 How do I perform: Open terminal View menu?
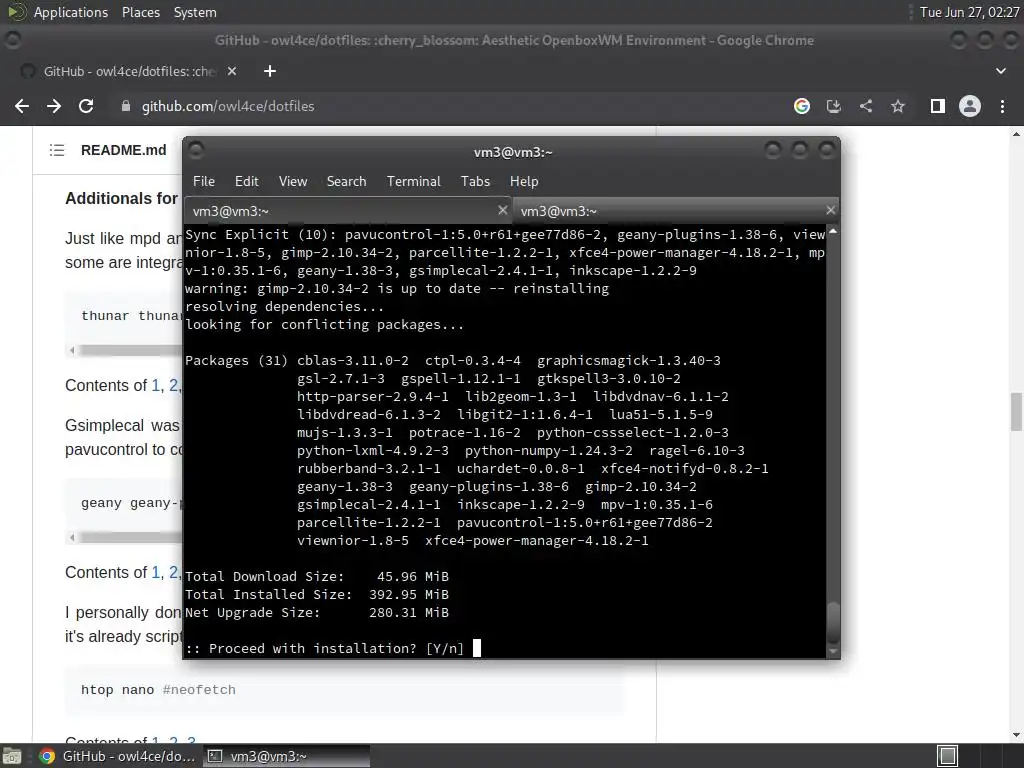293,182
